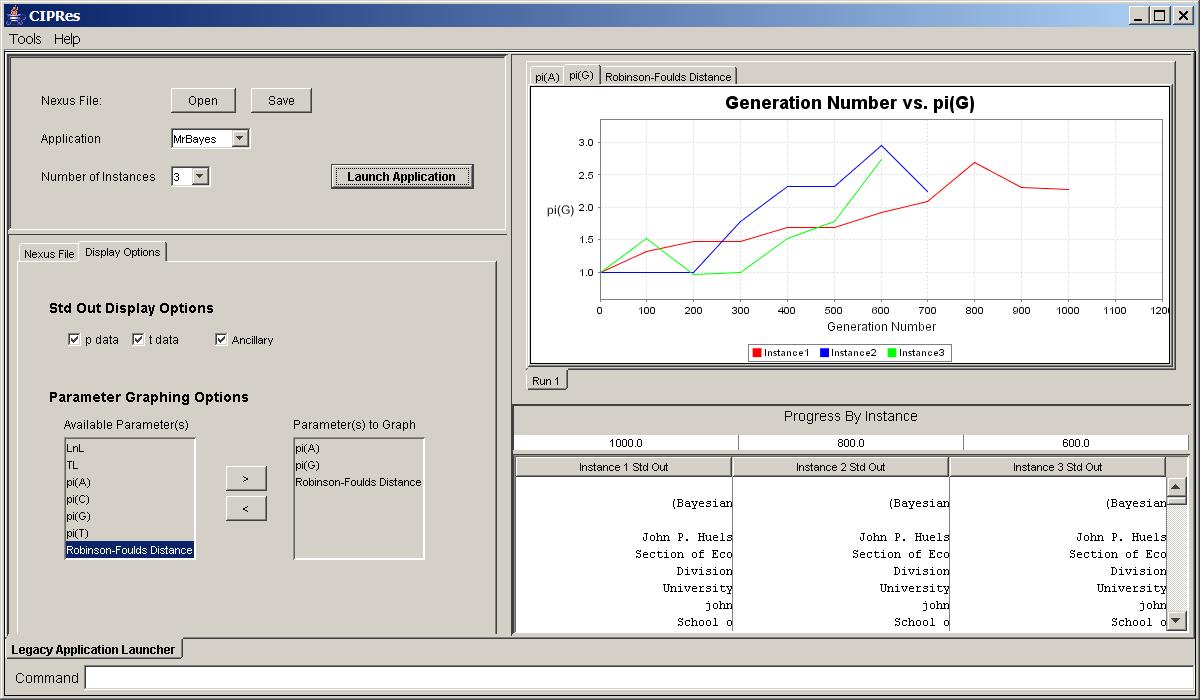Select pi(A) in Available Parameters list
The height and width of the screenshot is (700, 1200).
coord(130,482)
